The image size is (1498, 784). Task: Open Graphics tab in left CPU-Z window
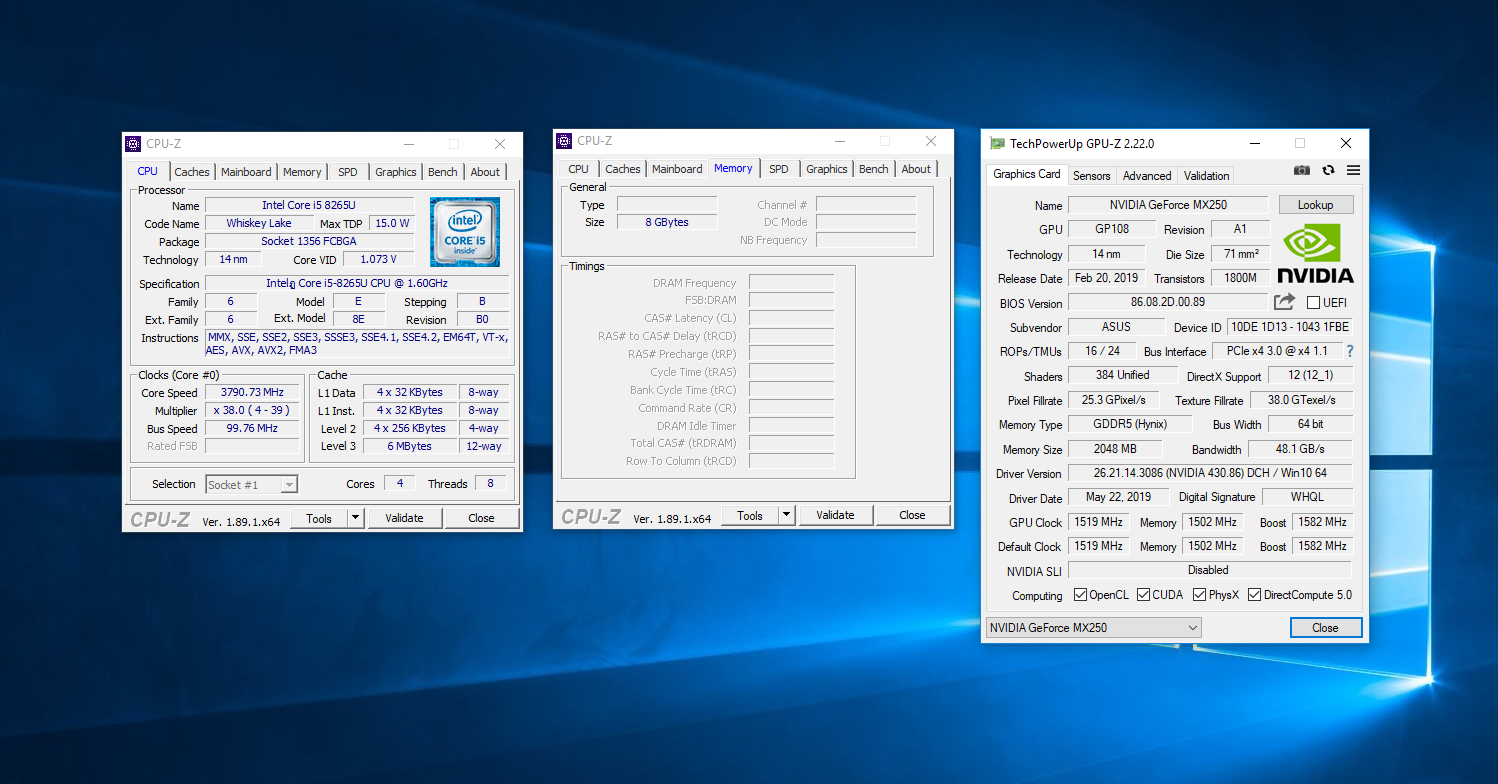(x=396, y=172)
